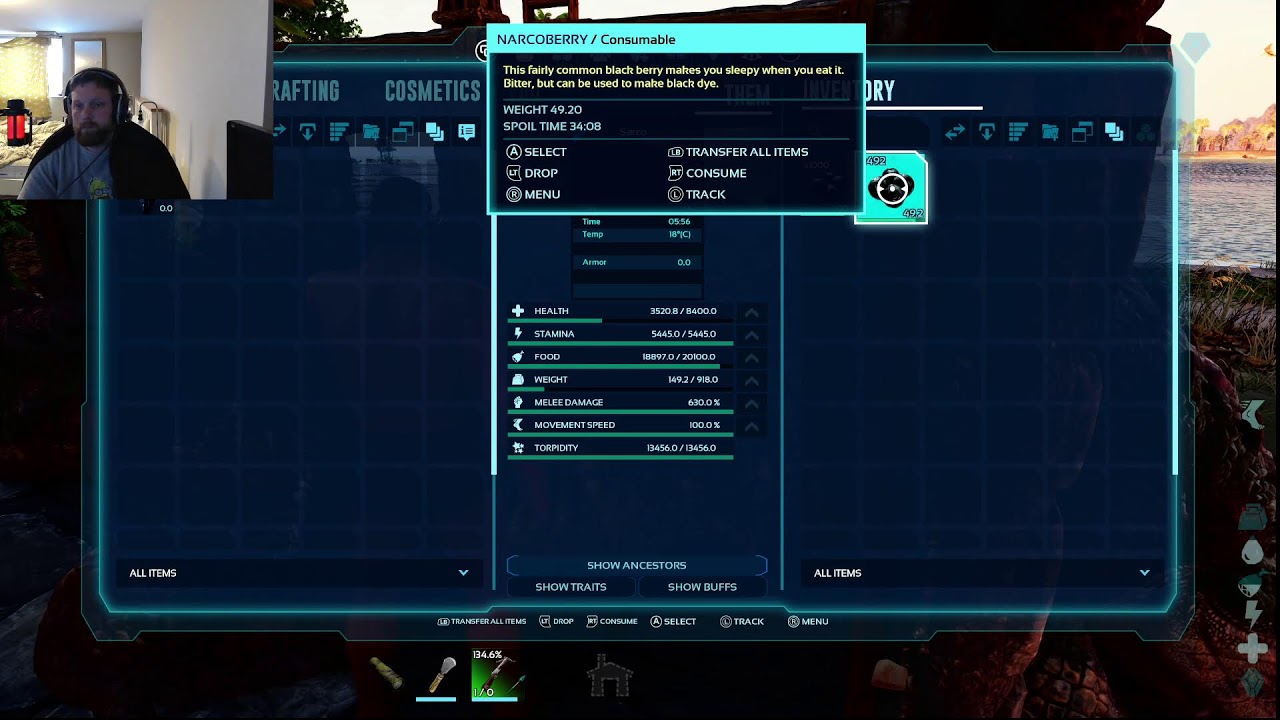This screenshot has width=1280, height=720.
Task: Click the HUD water droplet status icon
Action: (1252, 553)
